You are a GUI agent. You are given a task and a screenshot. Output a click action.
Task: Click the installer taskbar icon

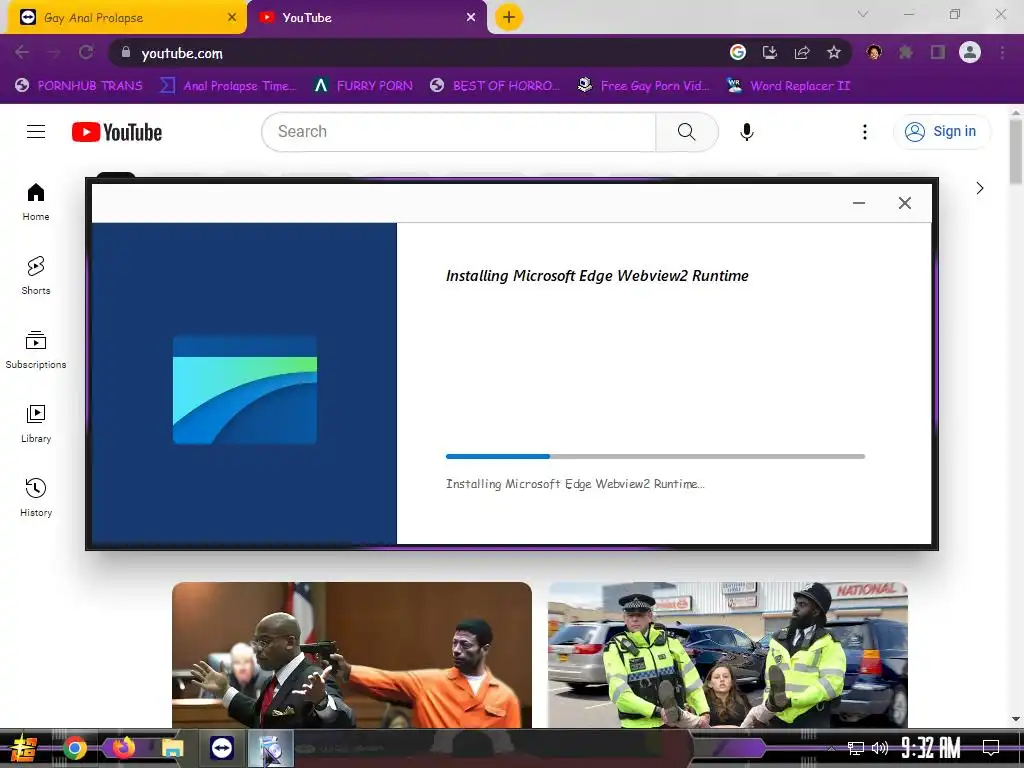coord(270,748)
